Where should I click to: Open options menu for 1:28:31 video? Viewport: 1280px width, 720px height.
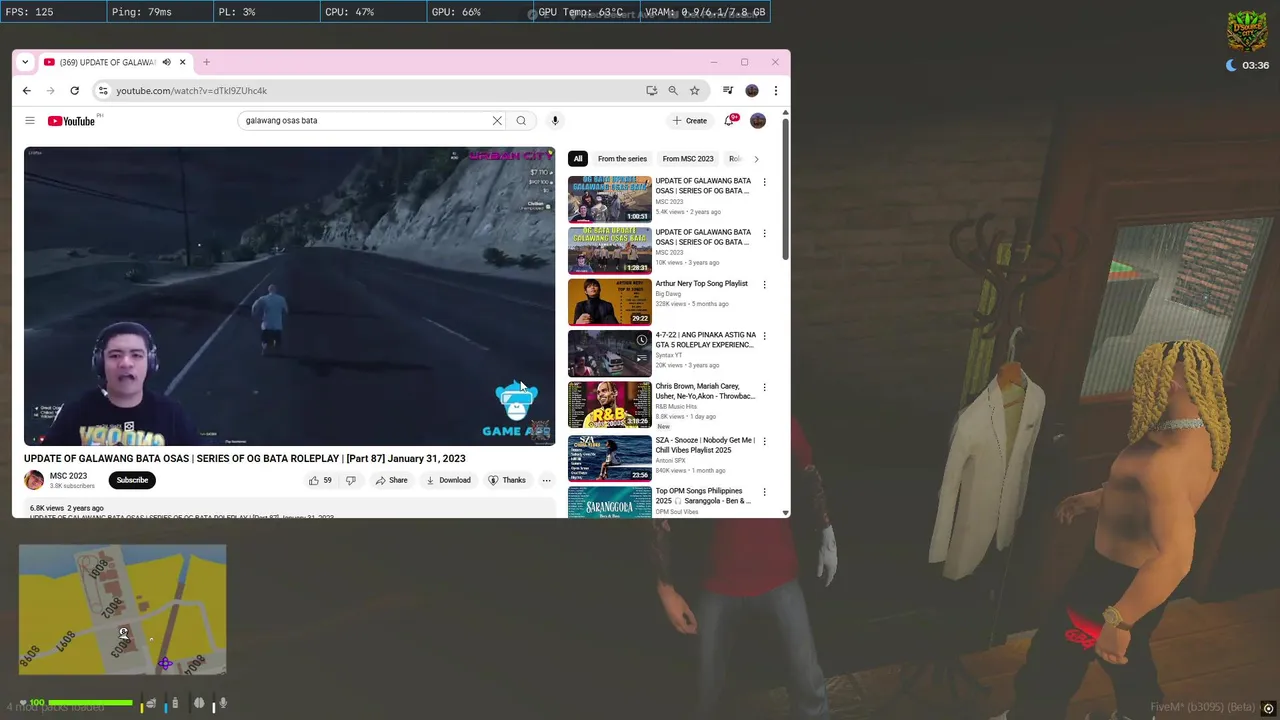click(x=765, y=233)
